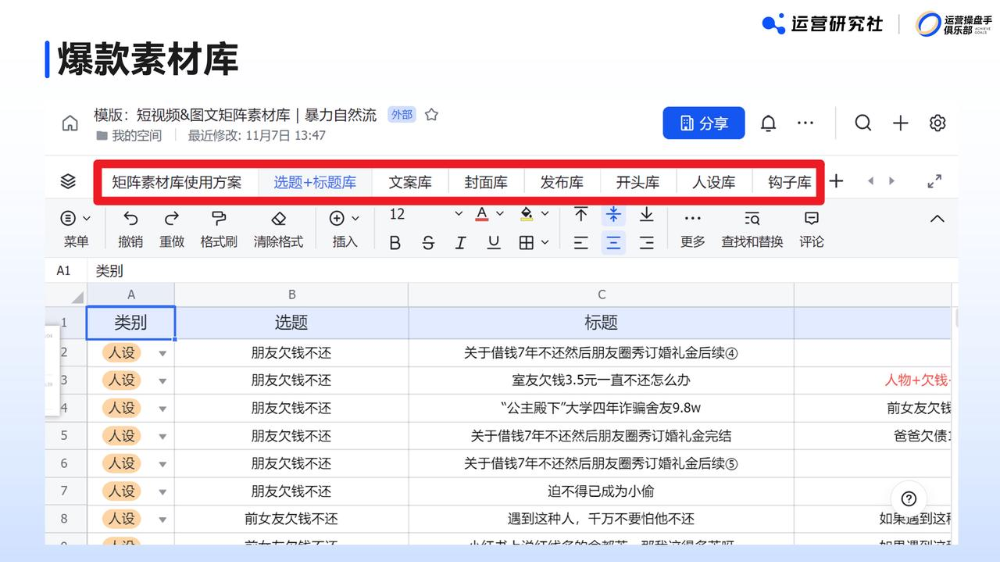Switch to 发布库 tab
The image size is (1000, 562).
coord(562,182)
